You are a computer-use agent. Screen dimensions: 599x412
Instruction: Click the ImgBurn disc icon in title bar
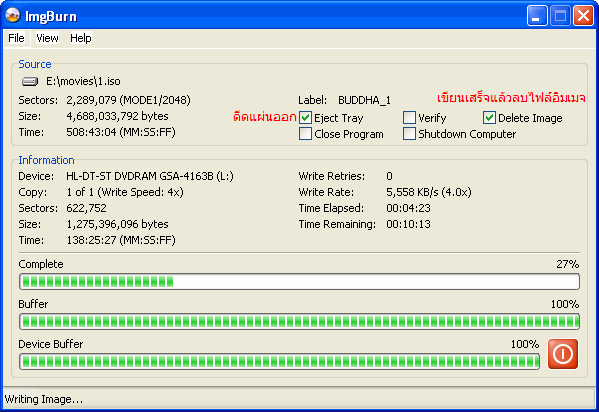[x=13, y=16]
